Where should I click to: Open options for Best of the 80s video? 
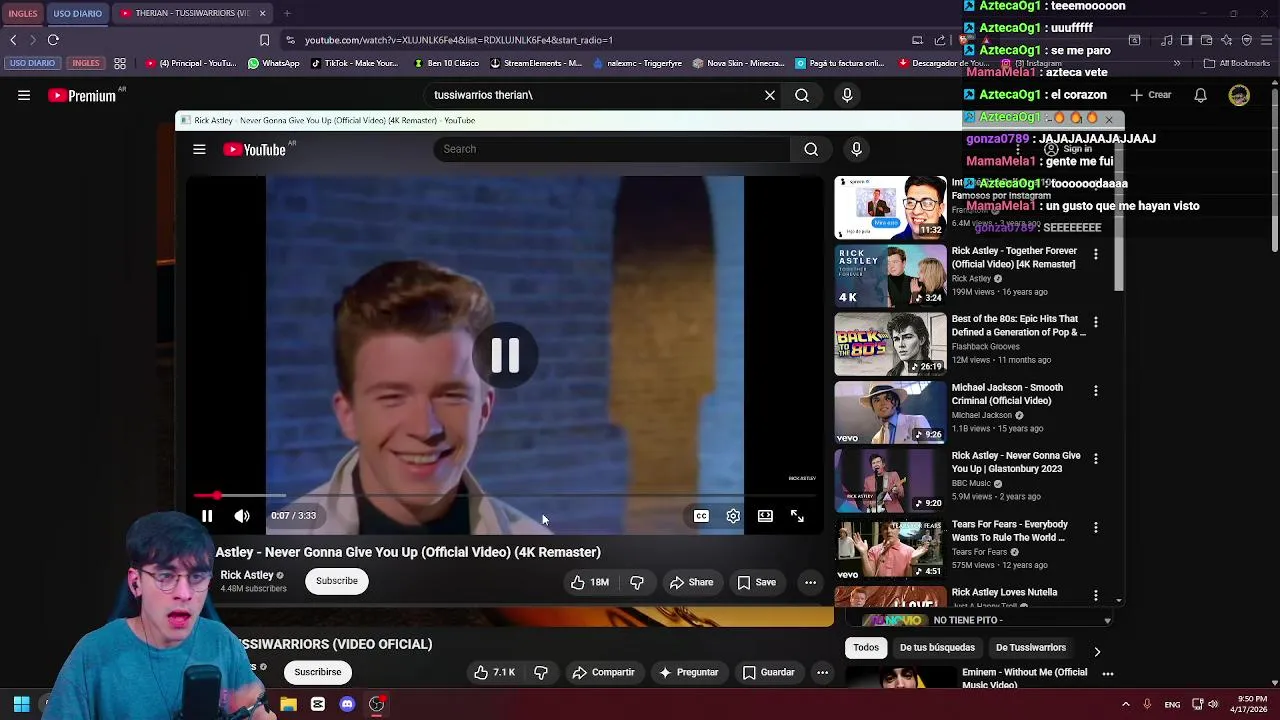pyautogui.click(x=1096, y=322)
